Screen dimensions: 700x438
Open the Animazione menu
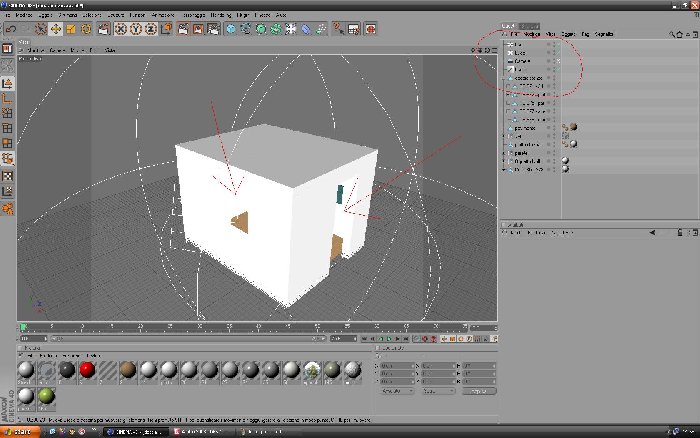(x=163, y=15)
